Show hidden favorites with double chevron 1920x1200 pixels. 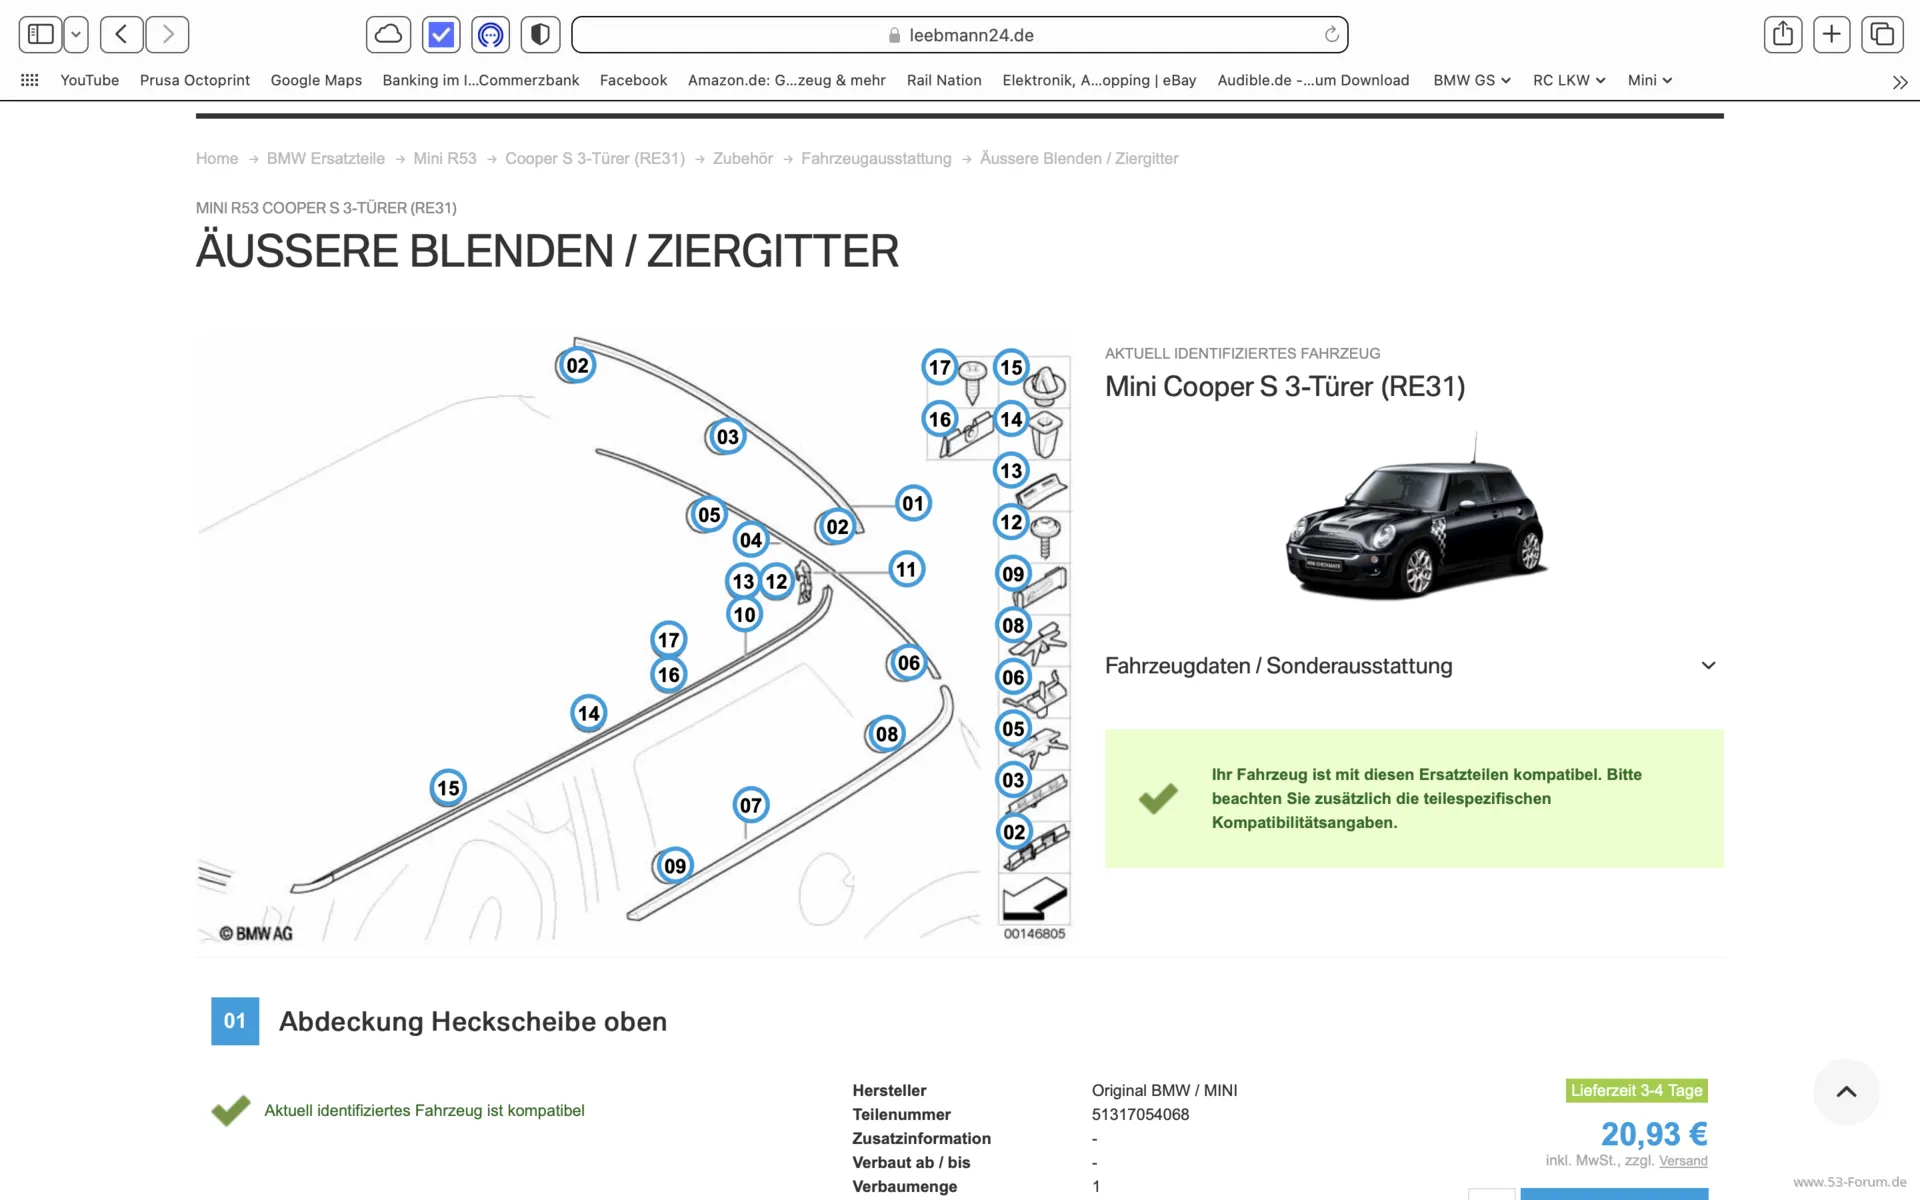1900,82
